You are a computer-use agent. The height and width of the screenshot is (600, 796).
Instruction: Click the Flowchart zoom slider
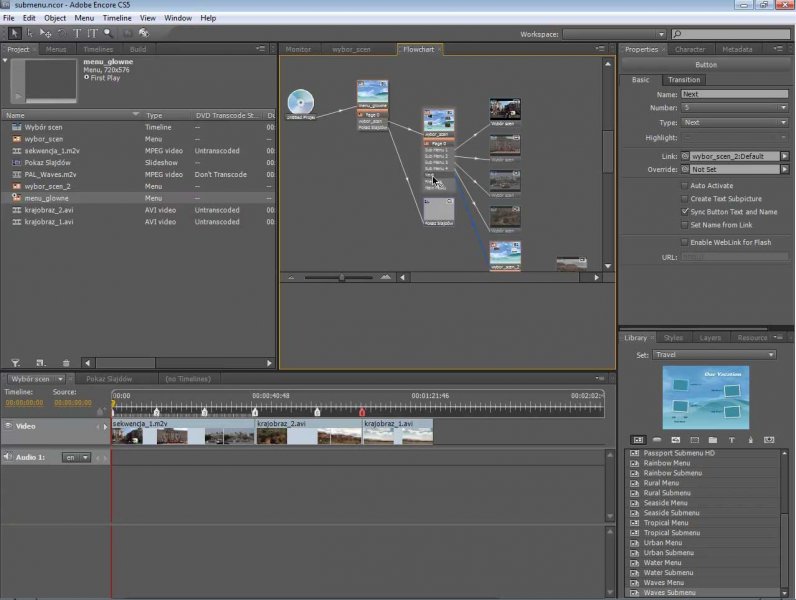[341, 277]
